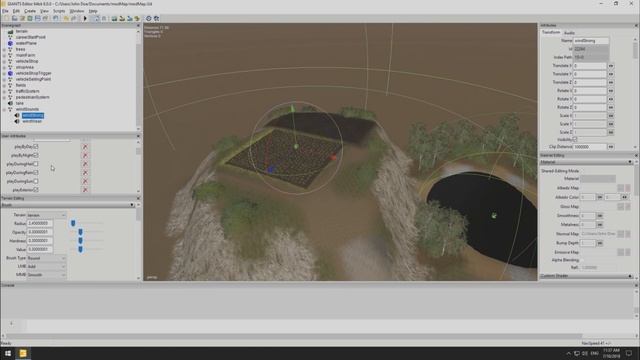This screenshot has height=360, width=640.
Task: Select the pedestrianSystem node
Action: [x=33, y=97]
